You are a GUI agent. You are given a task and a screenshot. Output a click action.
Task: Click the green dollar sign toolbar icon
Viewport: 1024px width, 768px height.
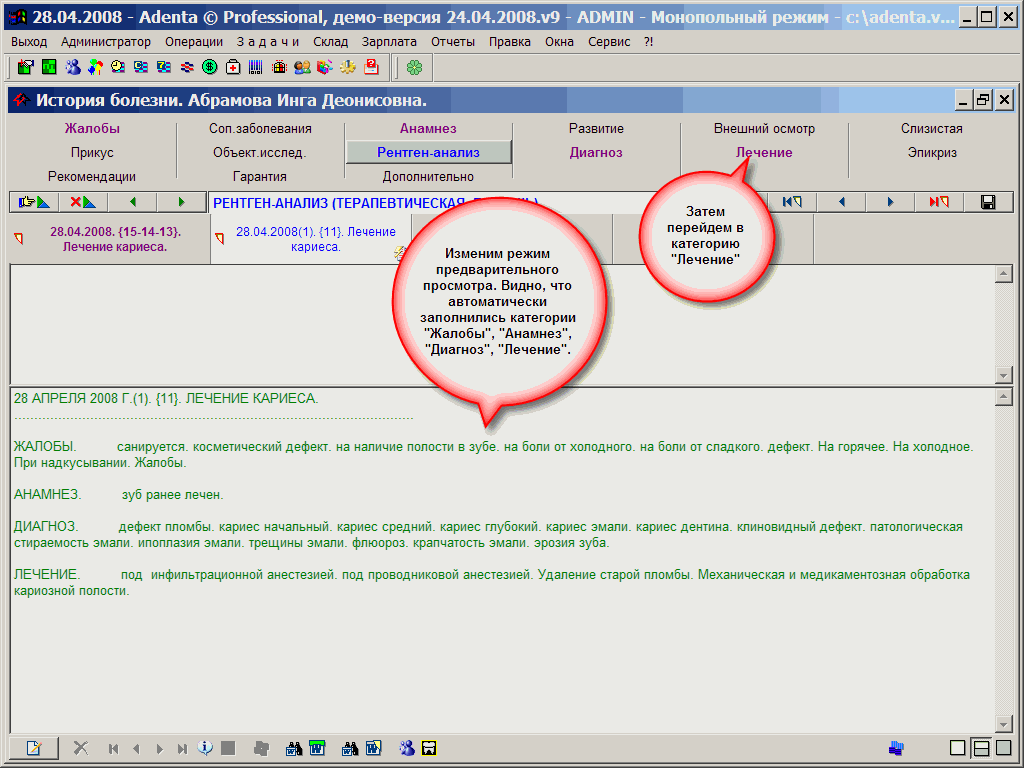(x=210, y=67)
